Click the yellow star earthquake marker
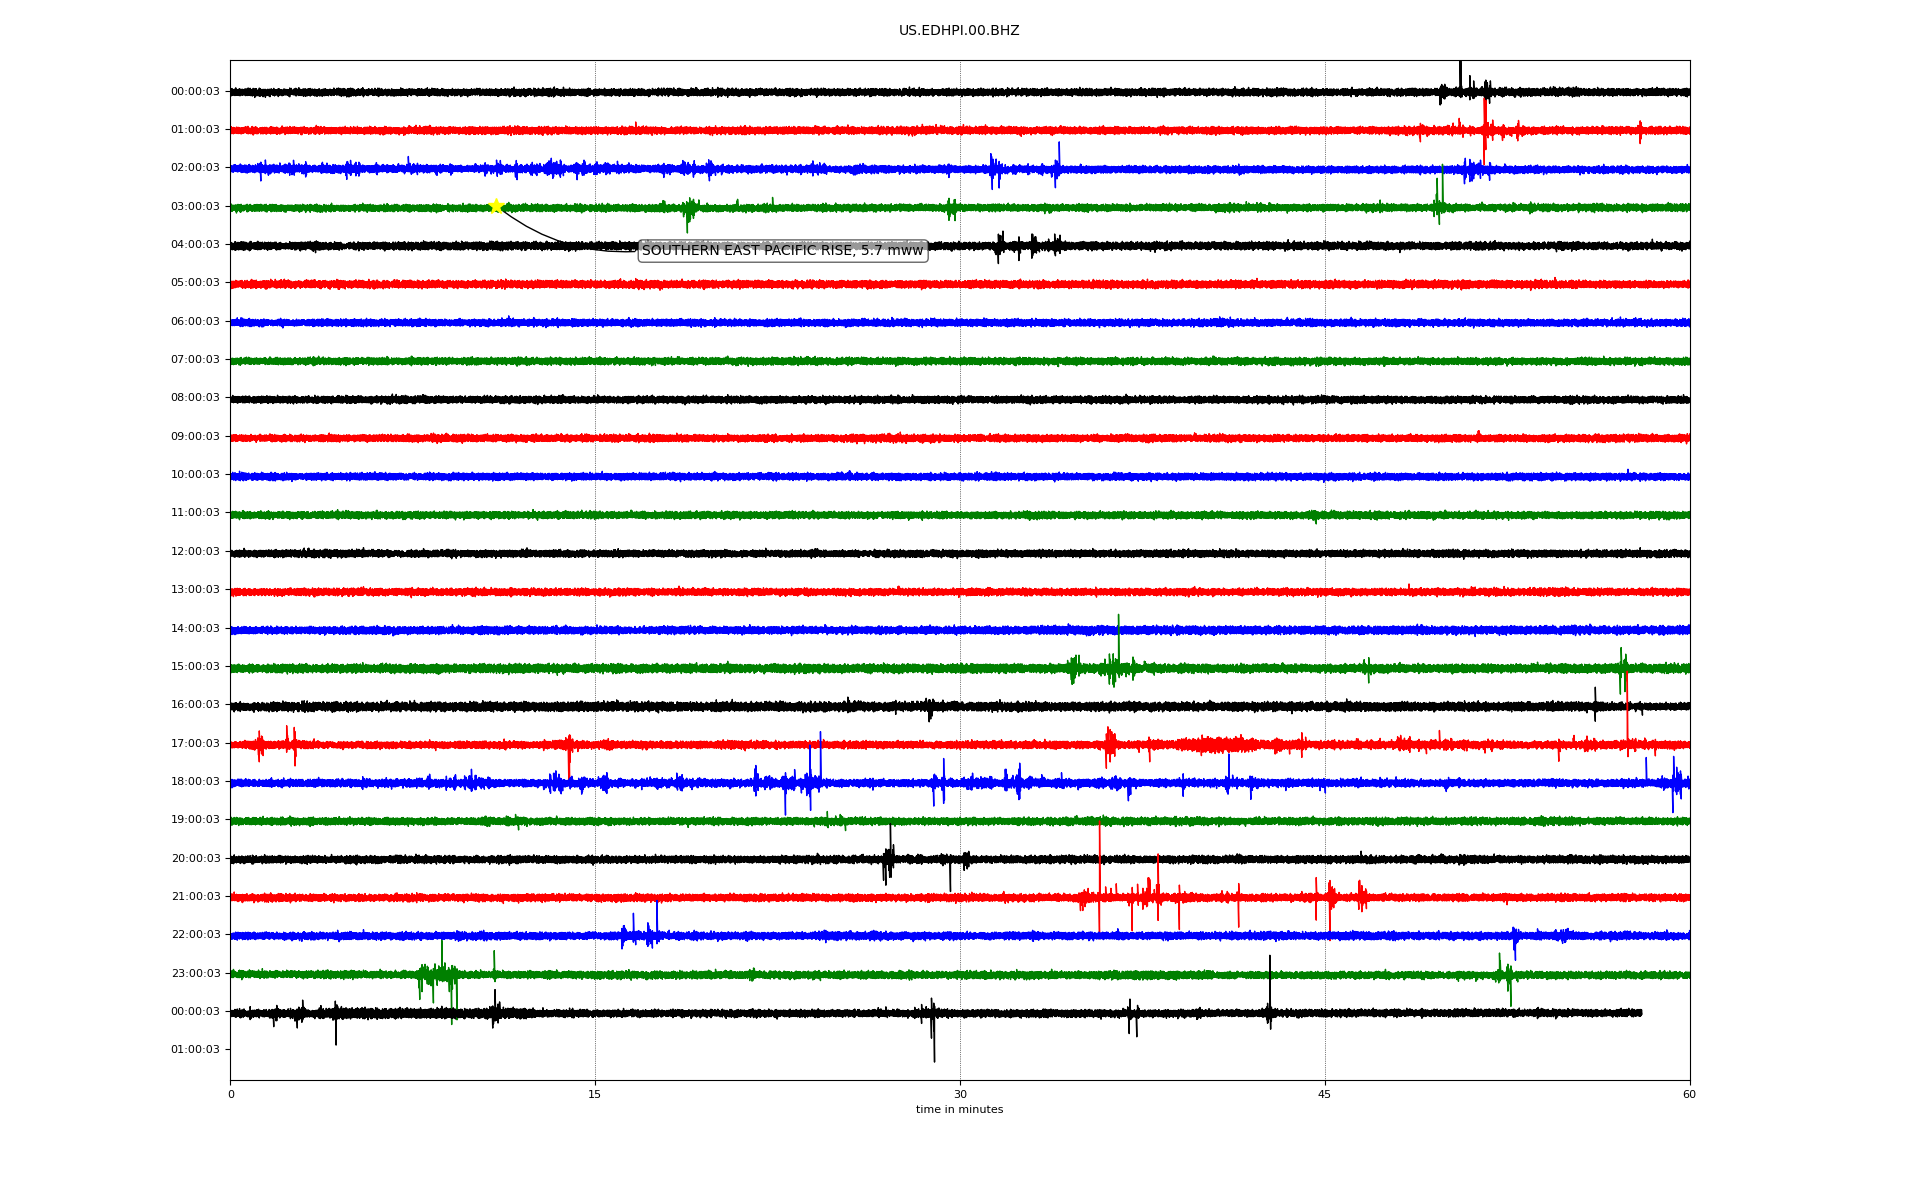1920x1200 pixels. (496, 206)
